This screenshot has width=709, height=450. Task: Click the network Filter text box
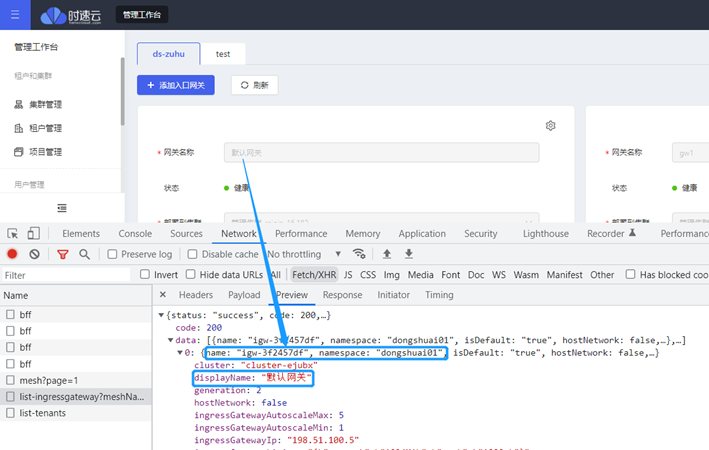click(x=66, y=275)
